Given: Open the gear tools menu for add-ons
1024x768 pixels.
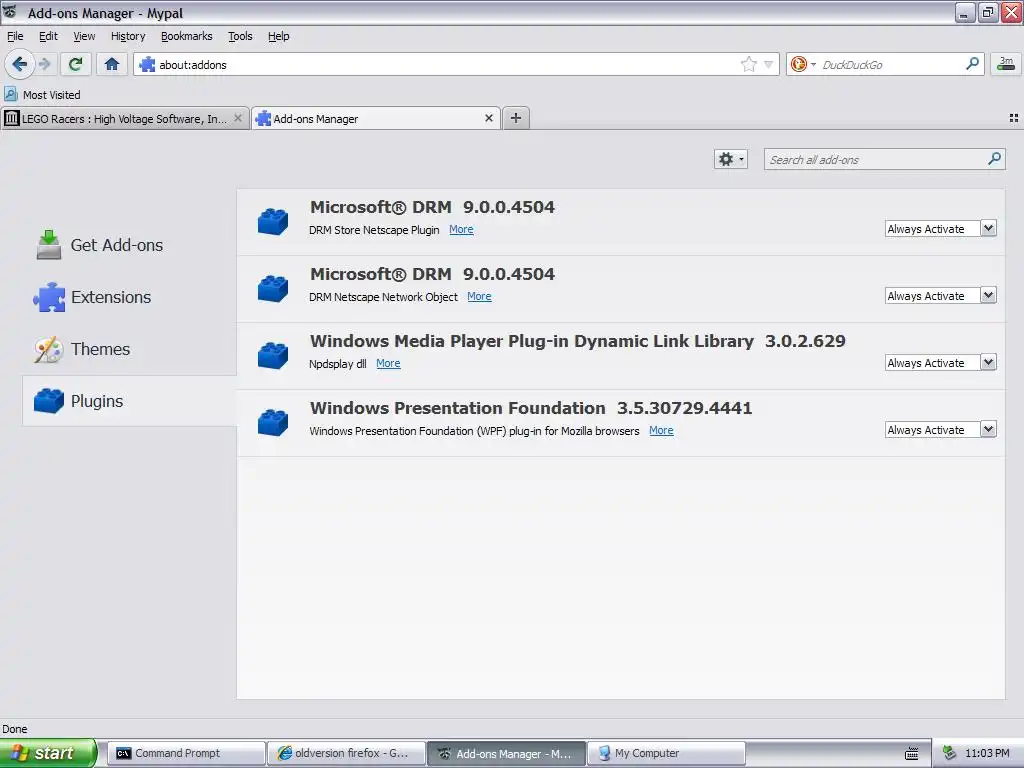Looking at the screenshot, I should coord(730,159).
